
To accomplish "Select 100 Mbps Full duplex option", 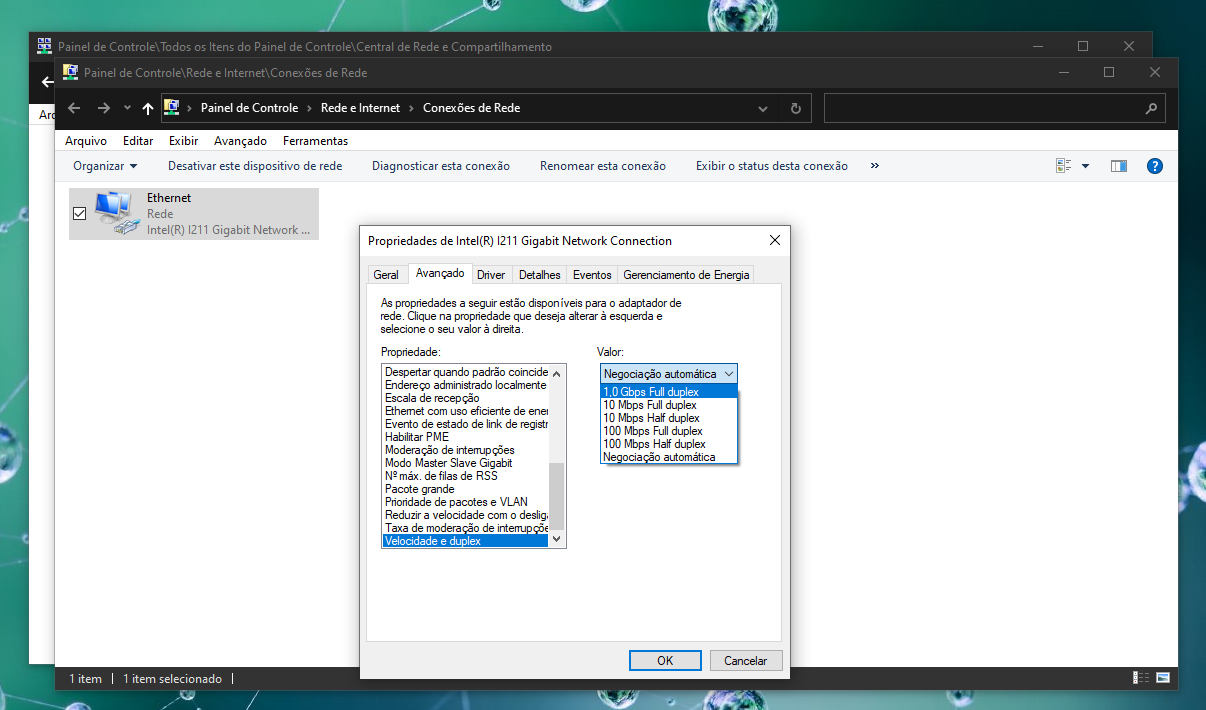I will 669,431.
